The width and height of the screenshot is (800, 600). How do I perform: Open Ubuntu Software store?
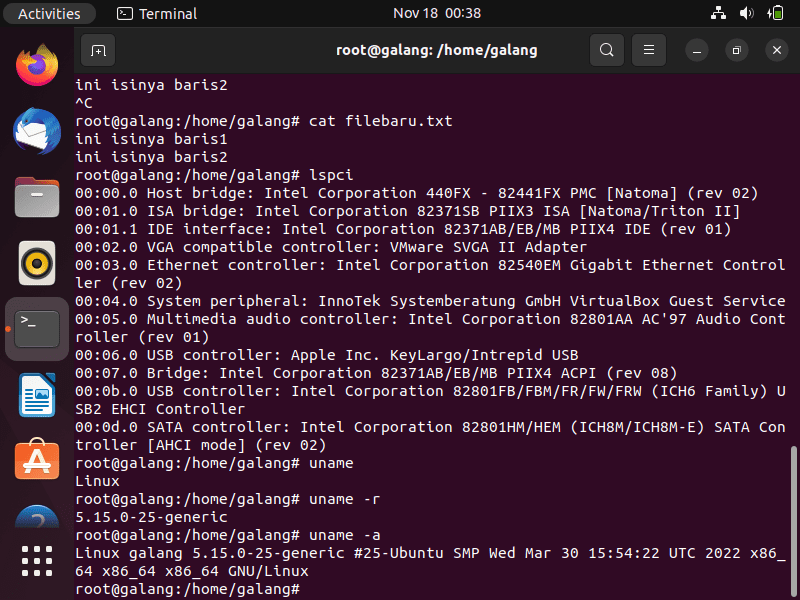point(37,460)
